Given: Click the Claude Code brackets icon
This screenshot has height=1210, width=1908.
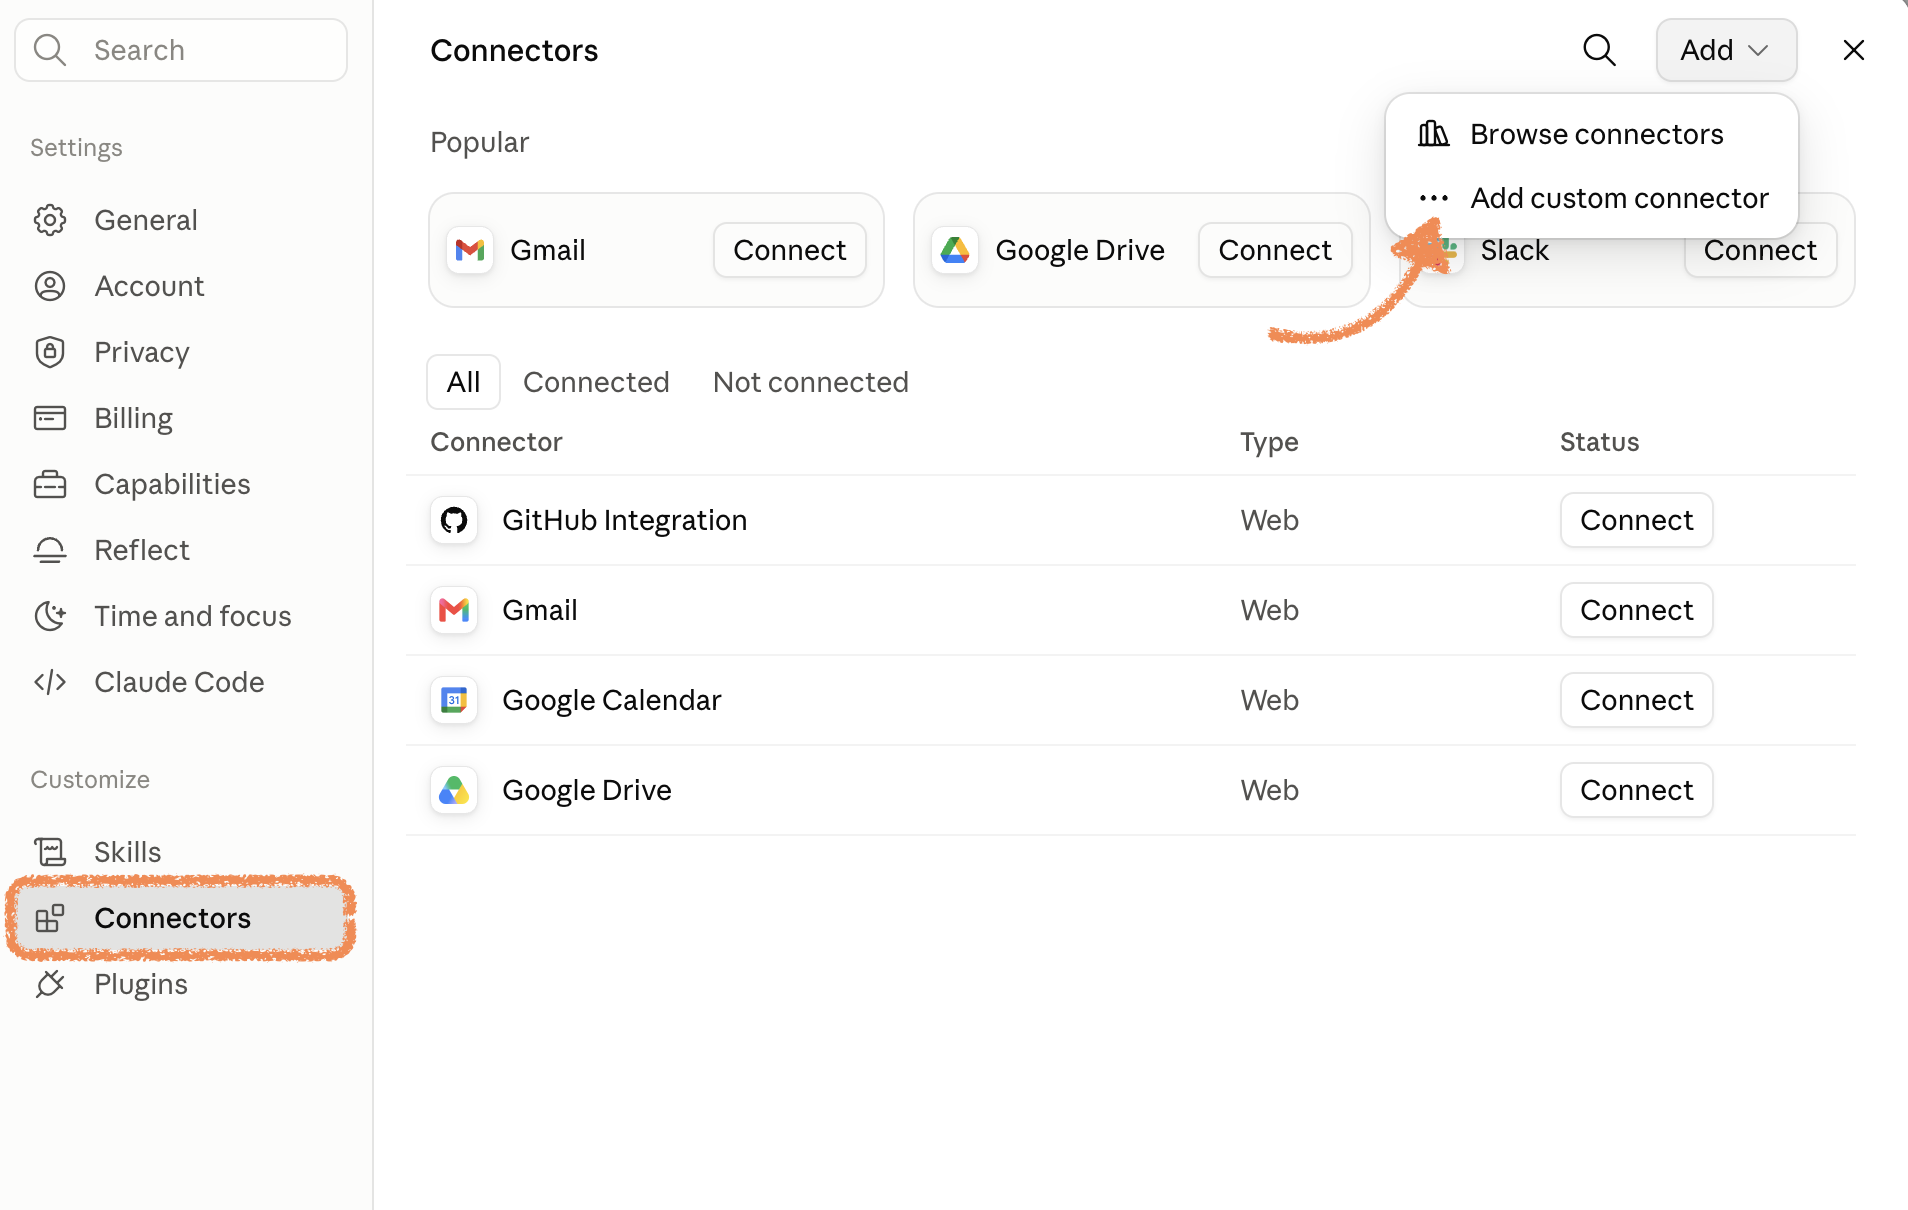Looking at the screenshot, I should click(x=50, y=682).
